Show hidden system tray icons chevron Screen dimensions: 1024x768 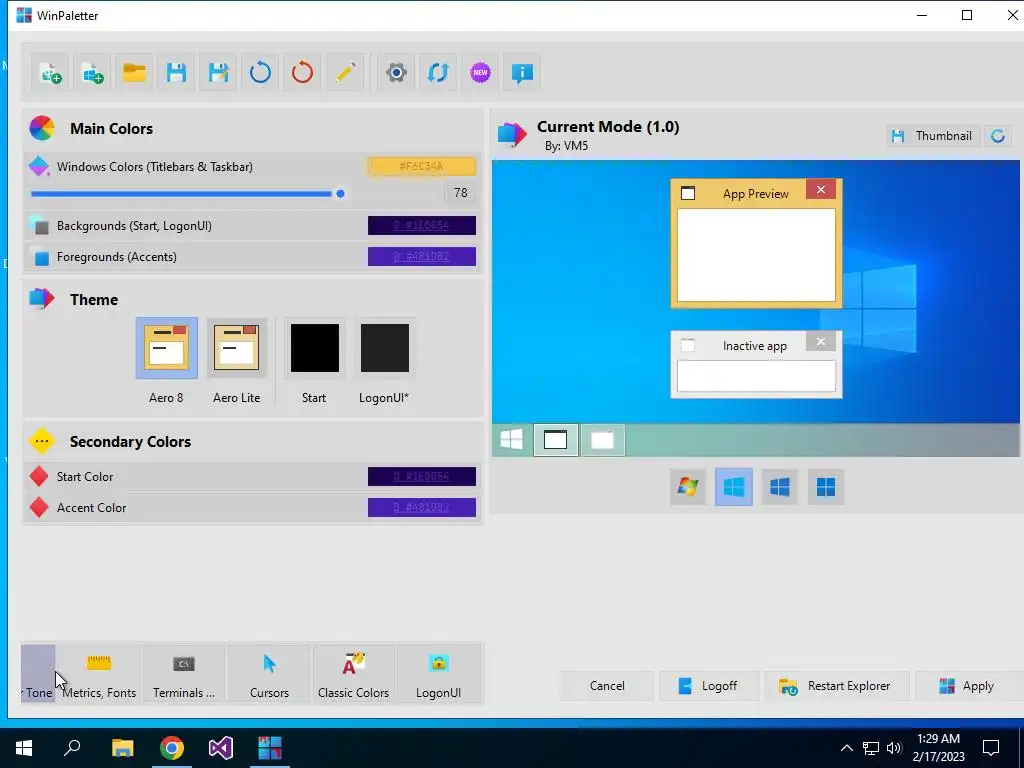coord(846,748)
